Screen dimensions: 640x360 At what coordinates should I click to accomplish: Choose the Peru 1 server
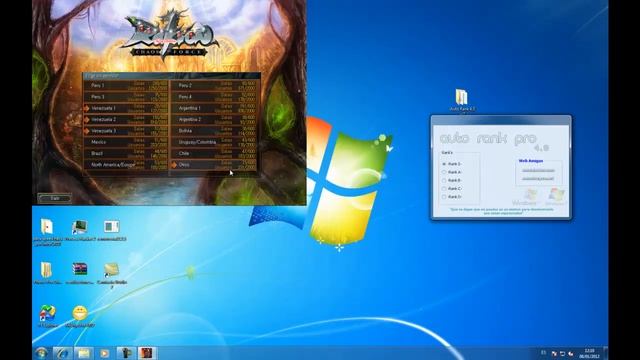[x=126, y=85]
